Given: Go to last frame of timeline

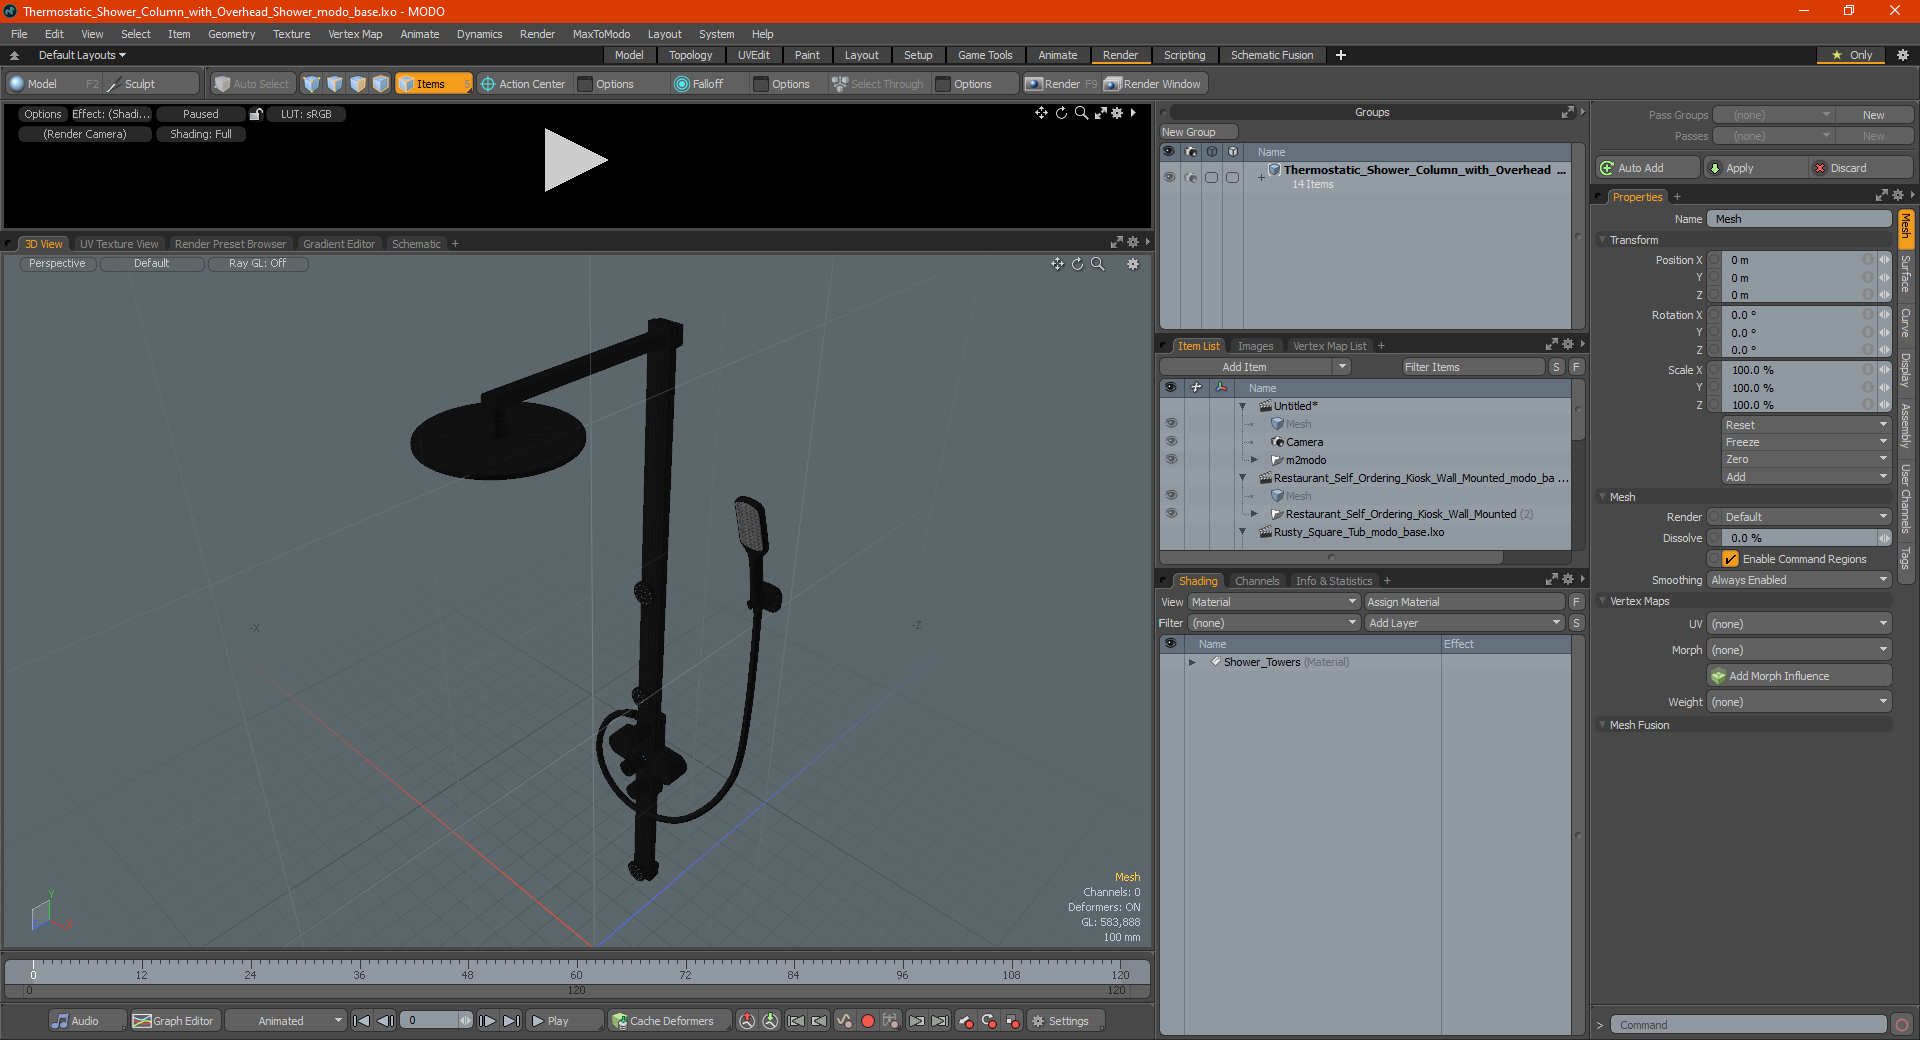Looking at the screenshot, I should [511, 1021].
